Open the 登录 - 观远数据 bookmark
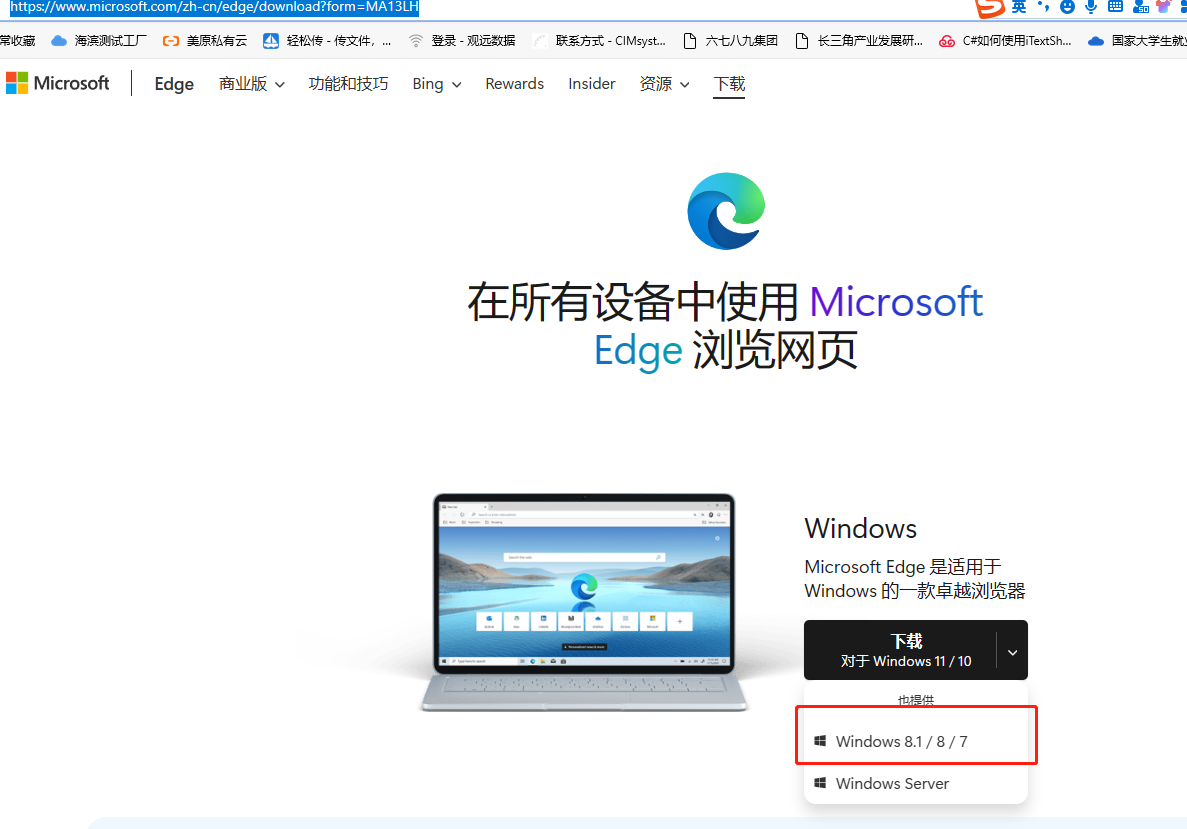 (462, 41)
